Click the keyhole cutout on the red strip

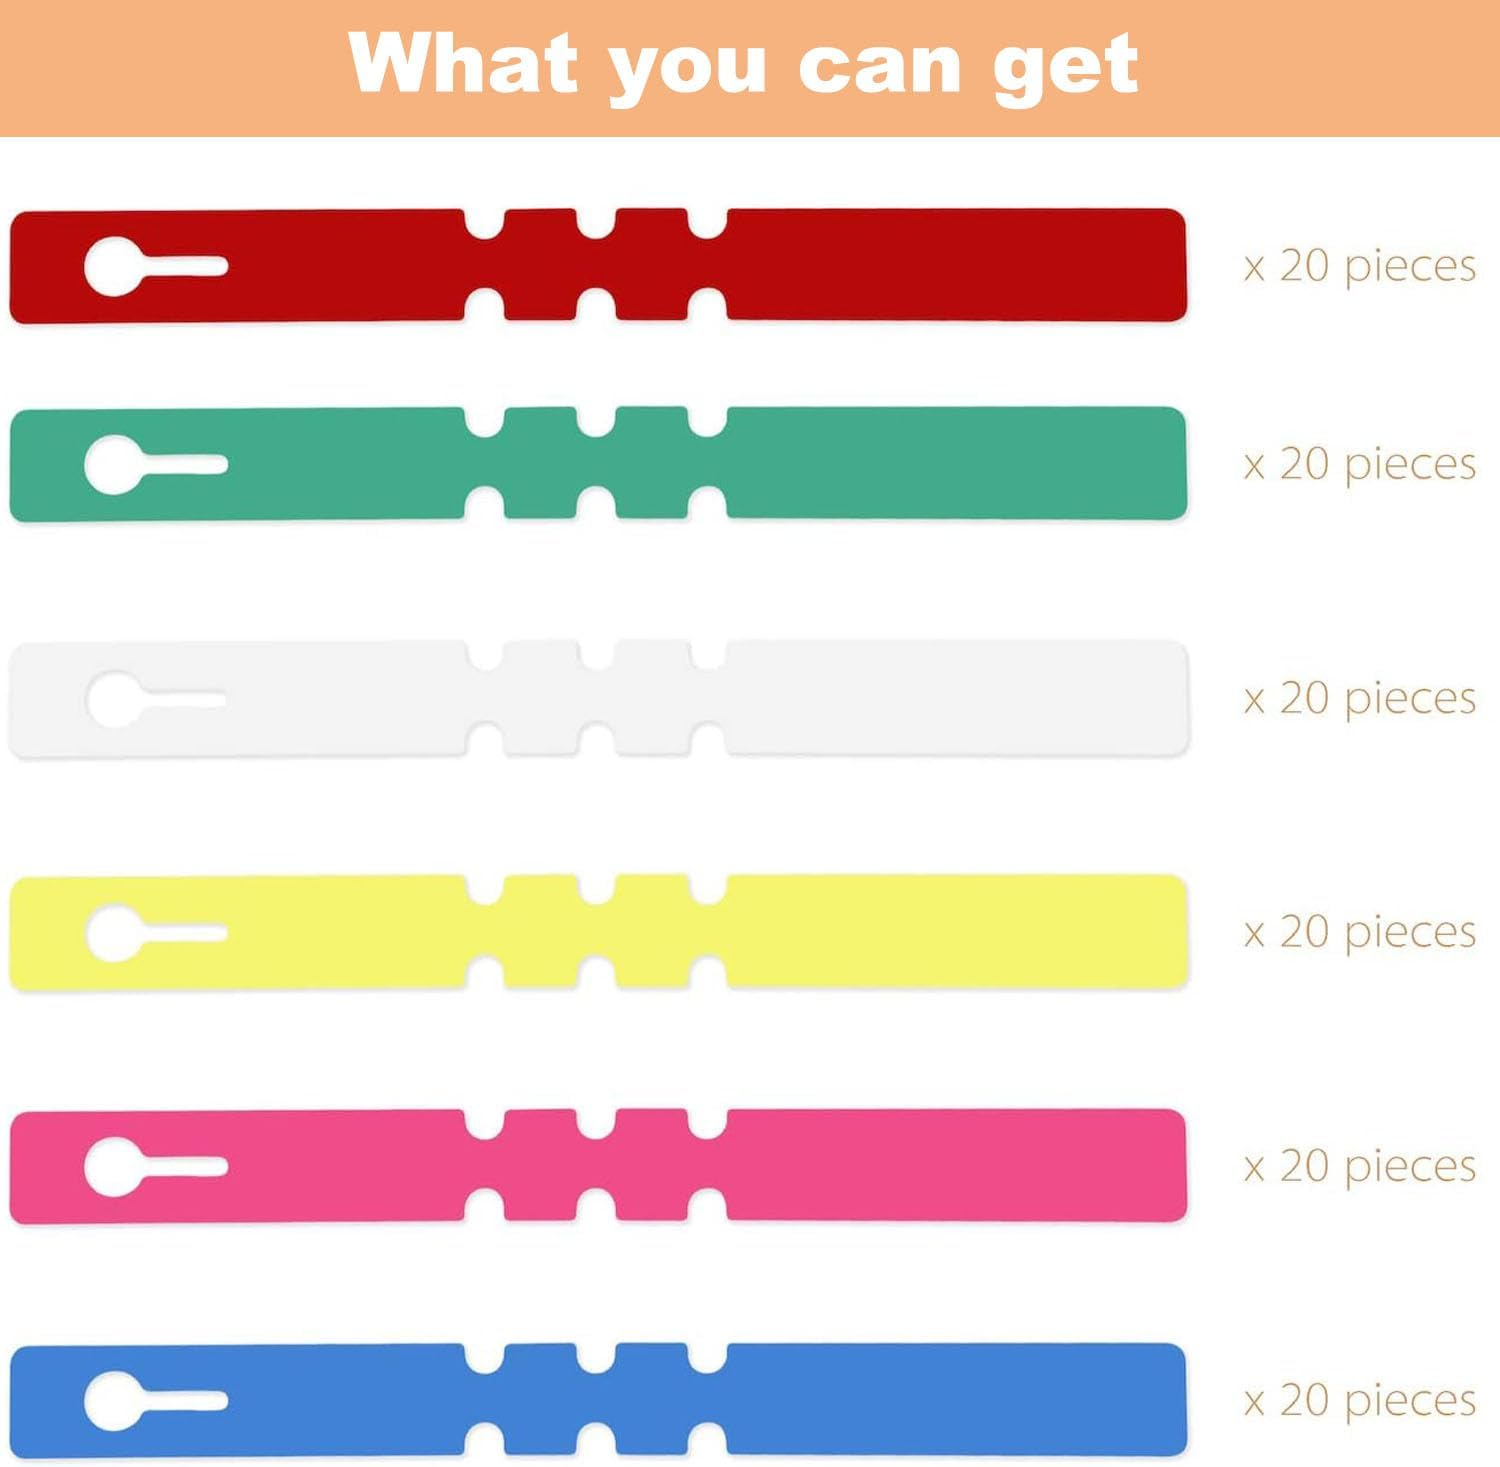115,267
